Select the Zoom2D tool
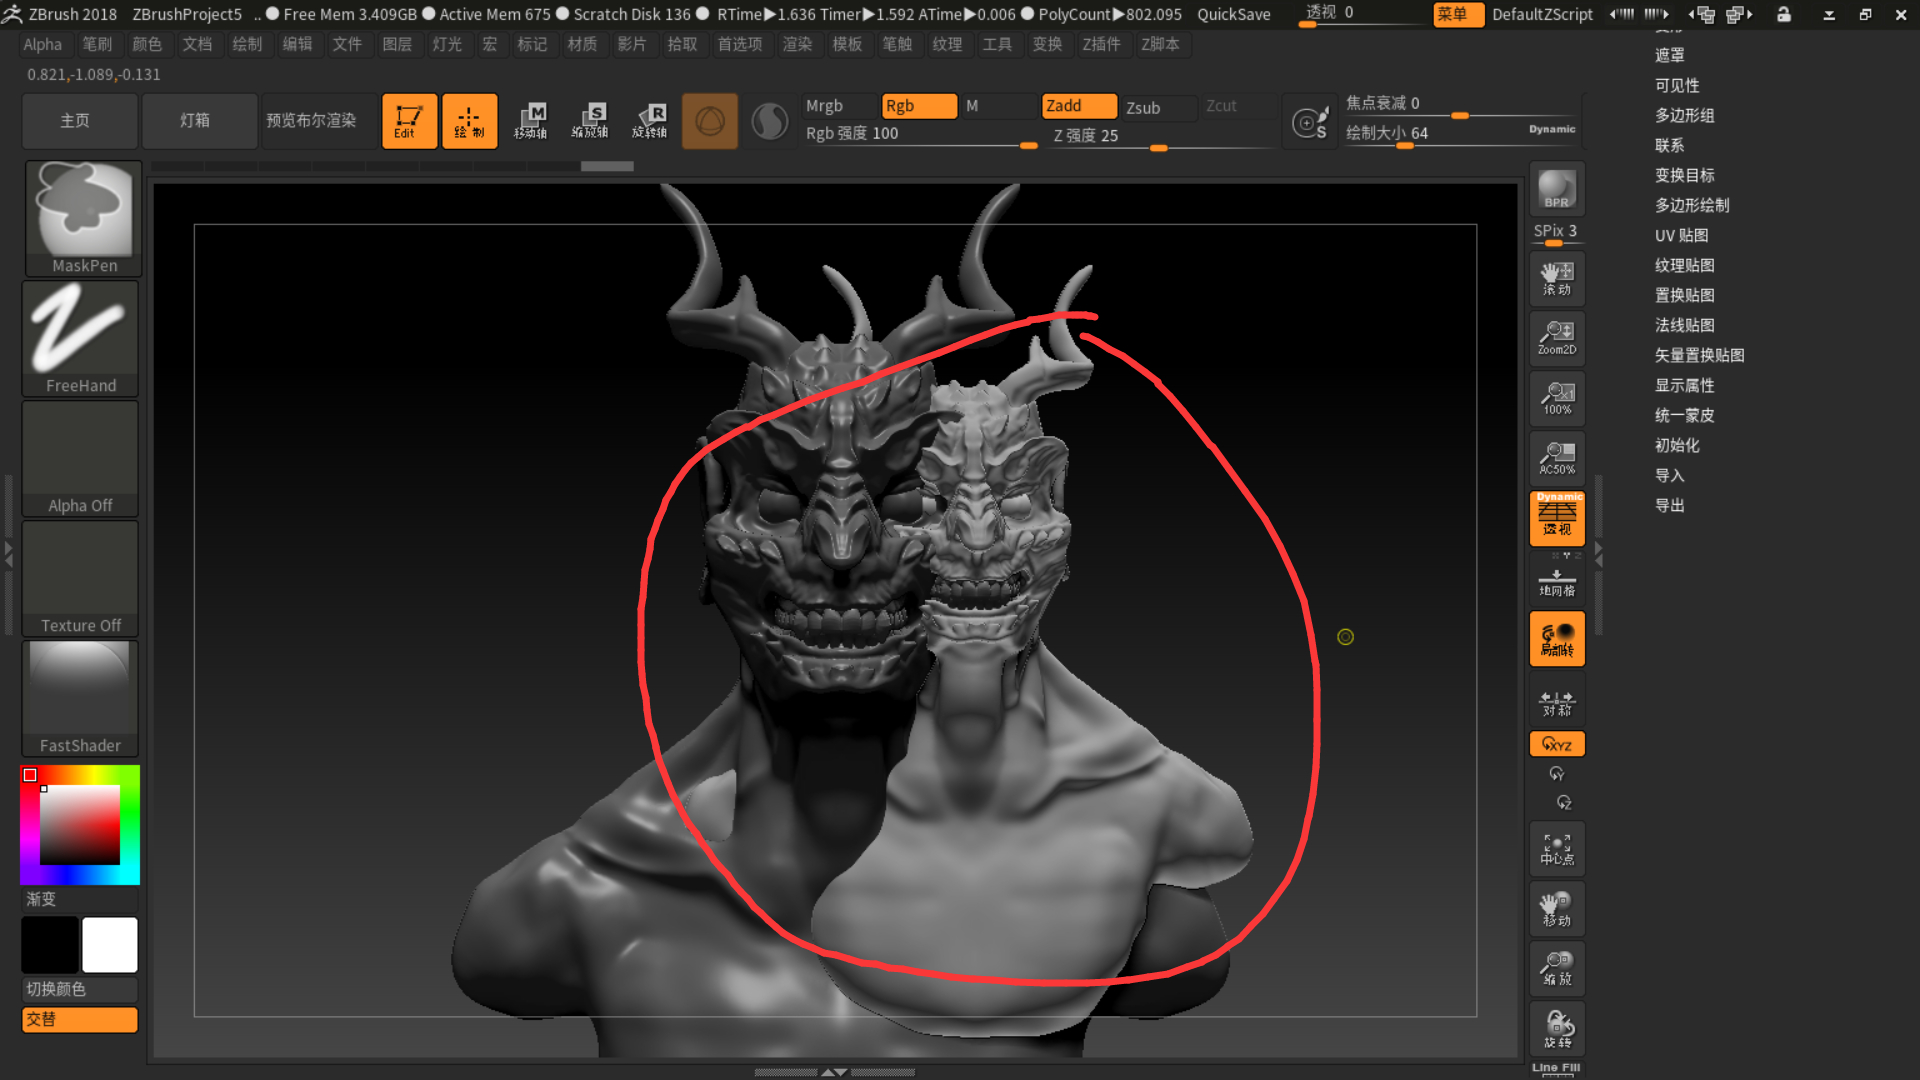The image size is (1920, 1080). pos(1556,338)
